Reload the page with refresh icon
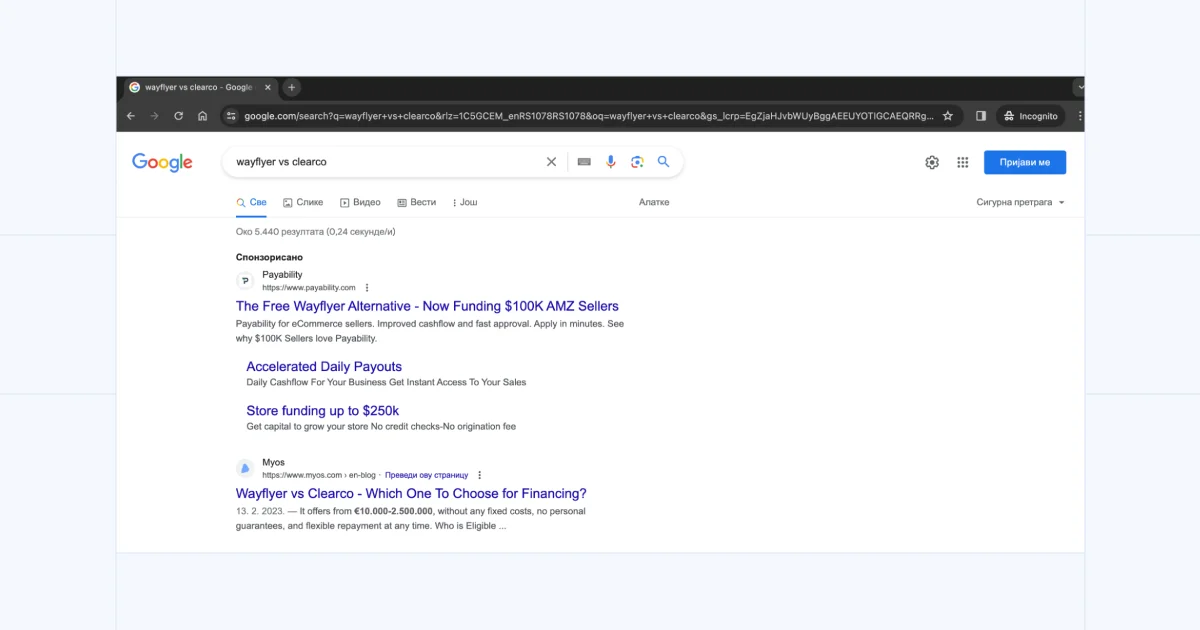Viewport: 1200px width, 630px height. click(178, 116)
